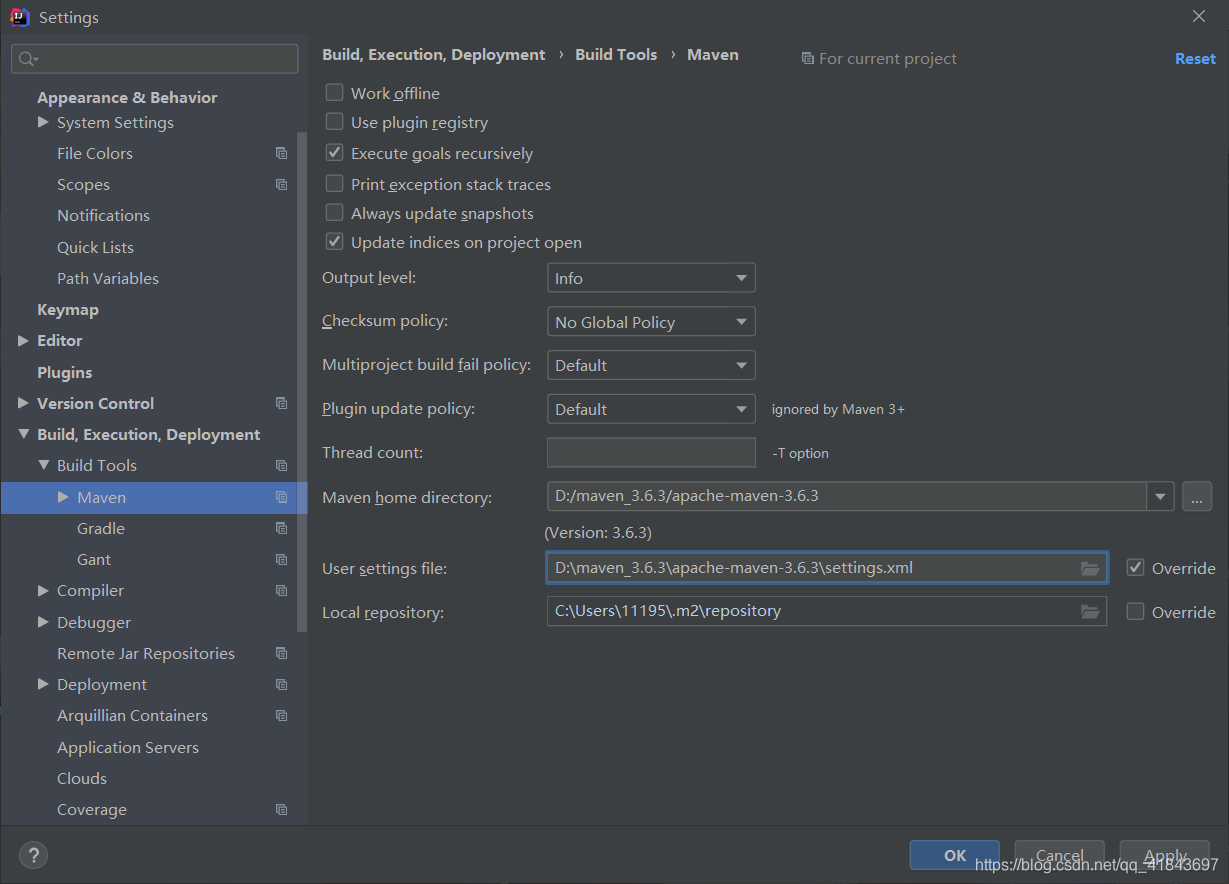Expand the Version Control node arrow
Viewport: 1229px width, 884px height.
coord(23,403)
